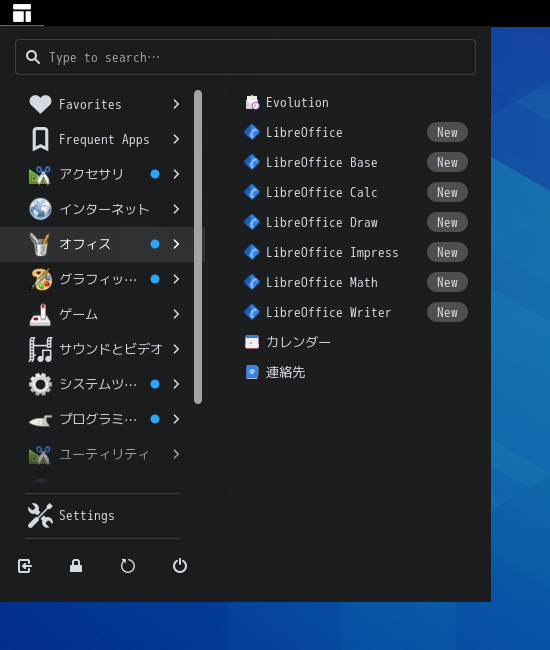Click the lock screen padlock icon

point(76,566)
